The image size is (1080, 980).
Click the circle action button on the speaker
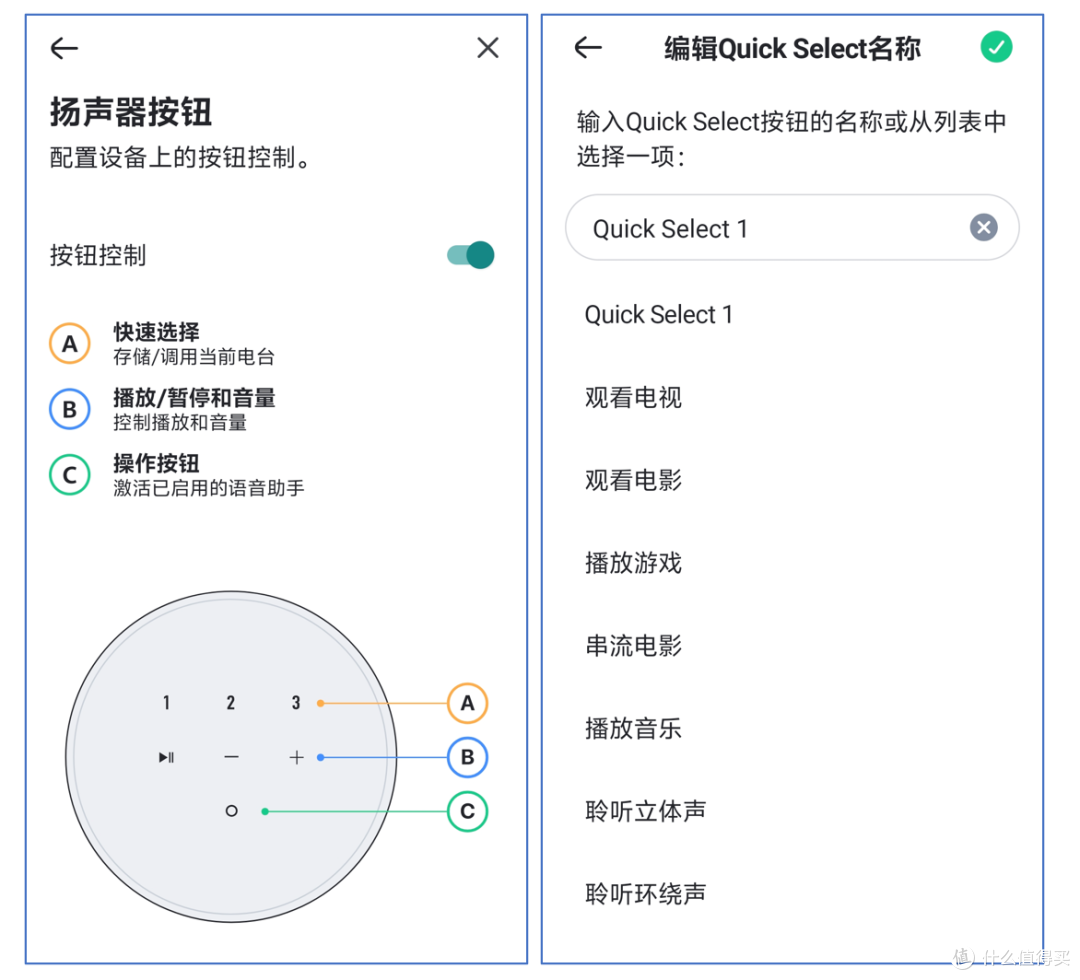[231, 811]
